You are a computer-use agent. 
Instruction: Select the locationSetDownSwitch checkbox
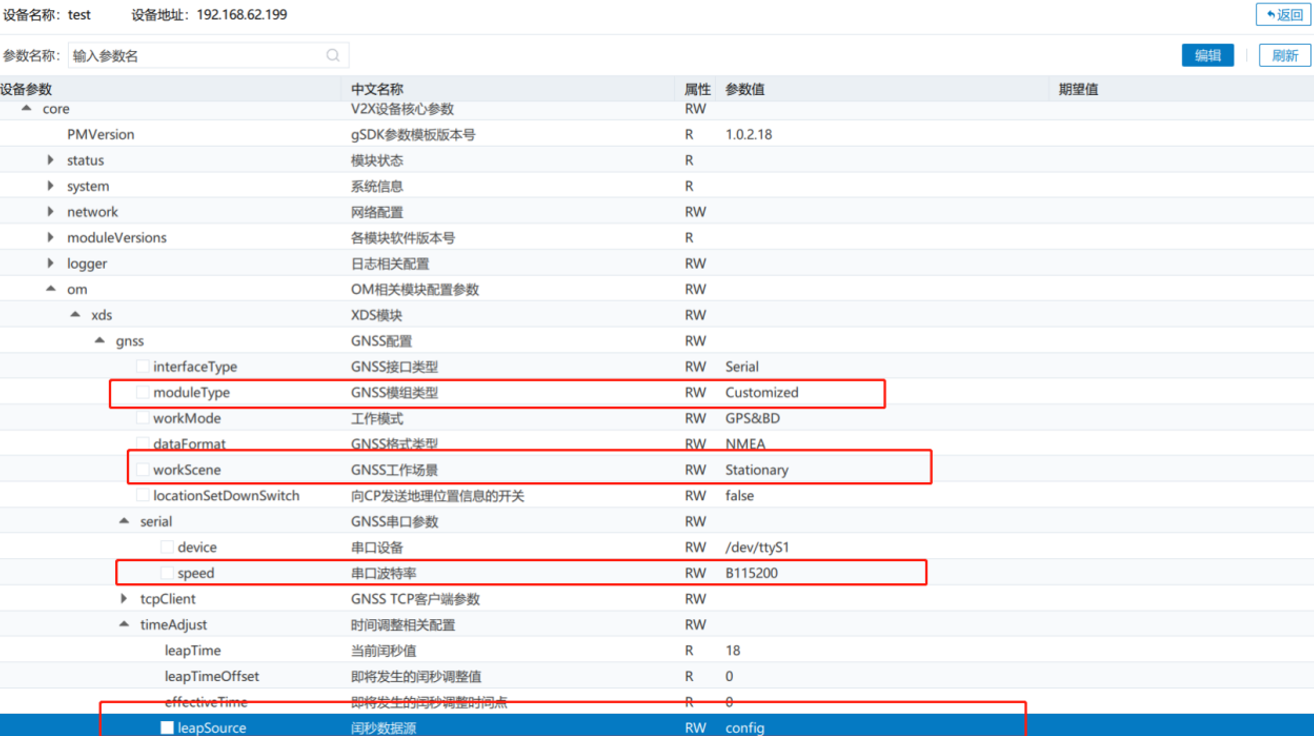click(x=143, y=496)
